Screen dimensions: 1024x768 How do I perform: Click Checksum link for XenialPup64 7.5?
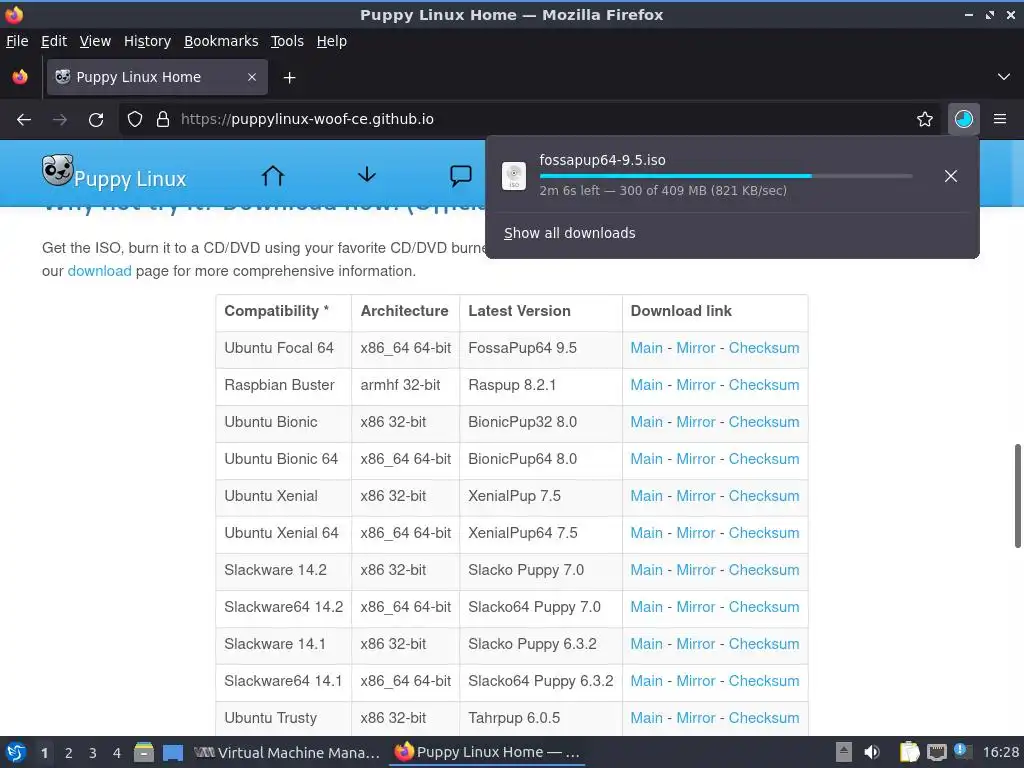coord(763,533)
